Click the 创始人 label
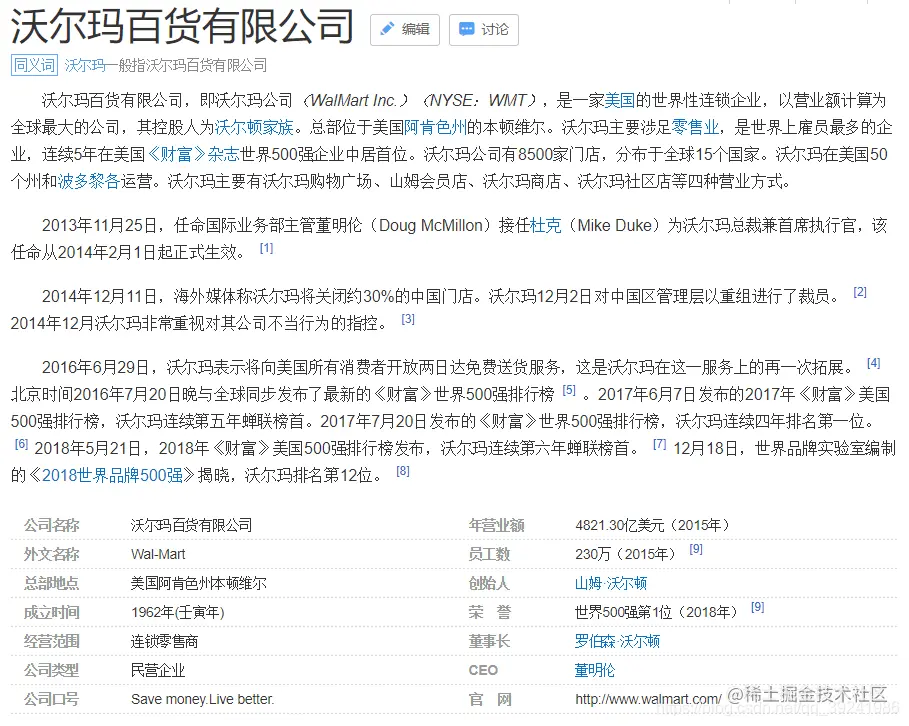909x726 pixels. 489,583
